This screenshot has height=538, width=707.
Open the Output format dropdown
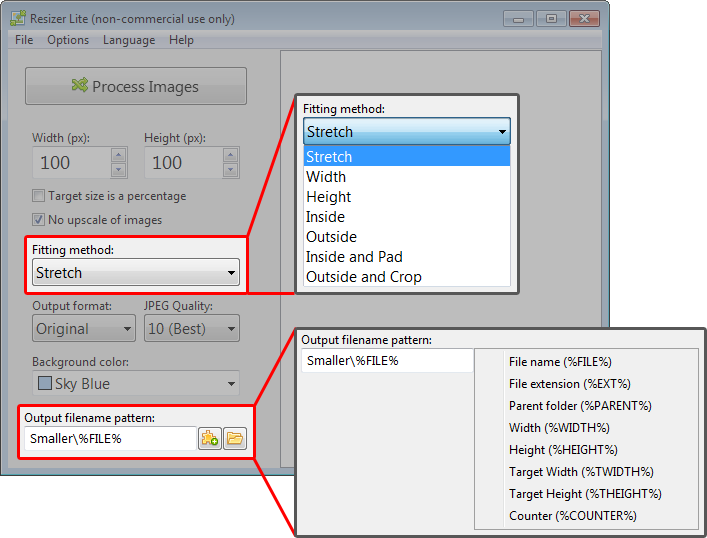click(x=127, y=329)
